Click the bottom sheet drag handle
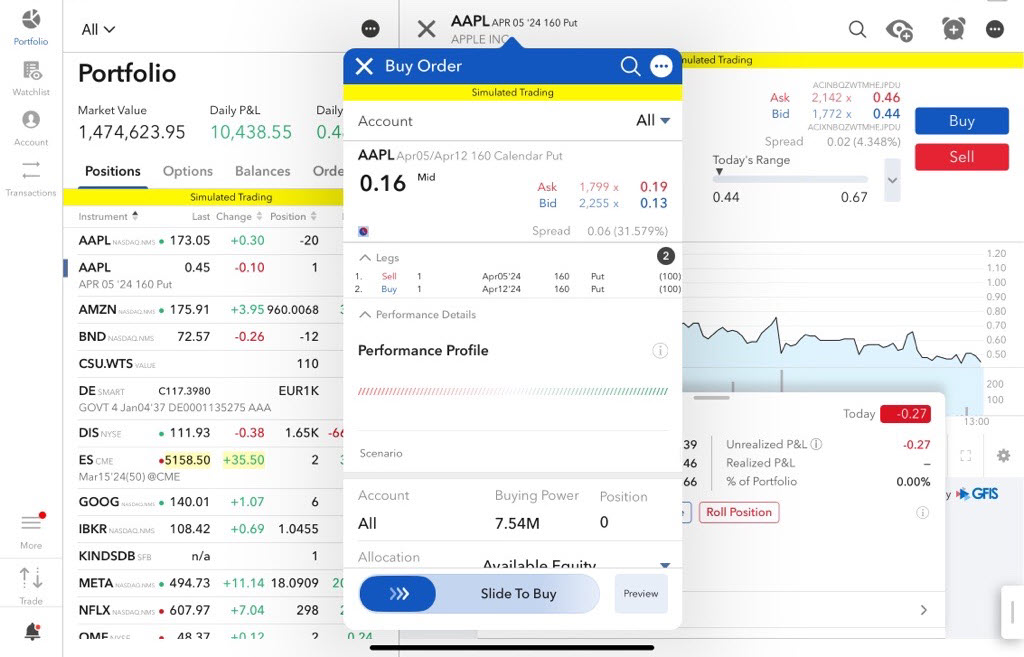Screen dimensions: 1024x657 711,398
